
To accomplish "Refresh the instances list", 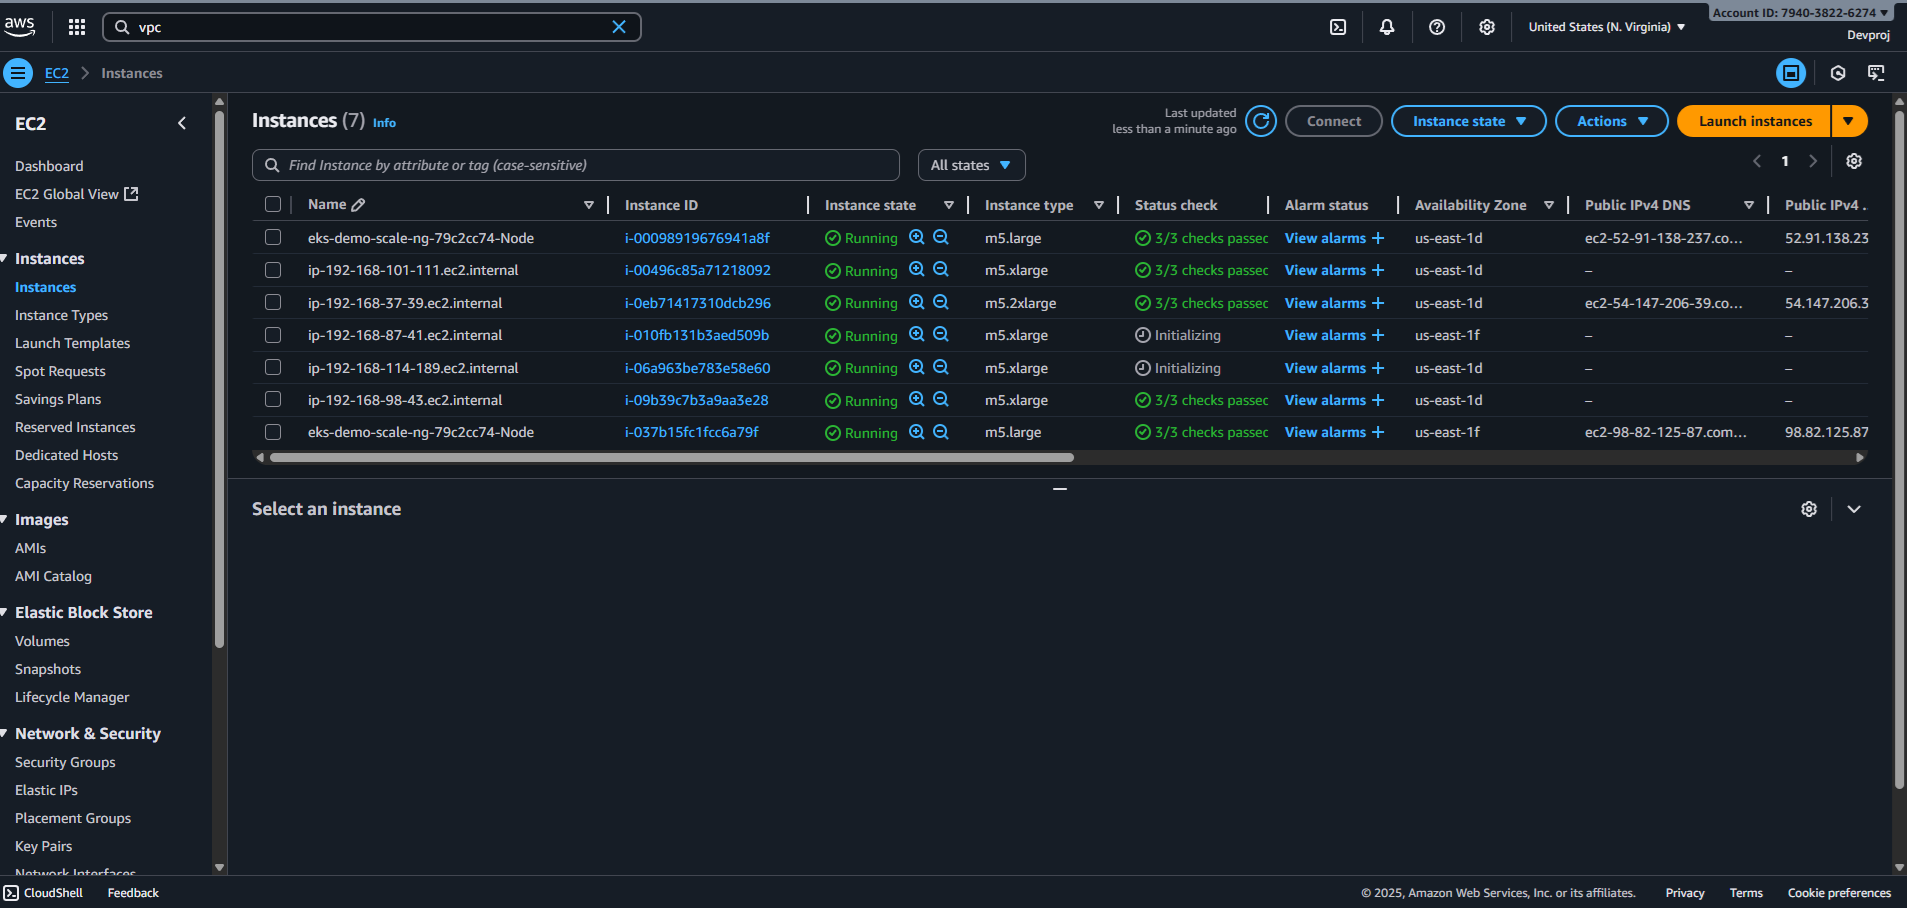I will coord(1261,121).
